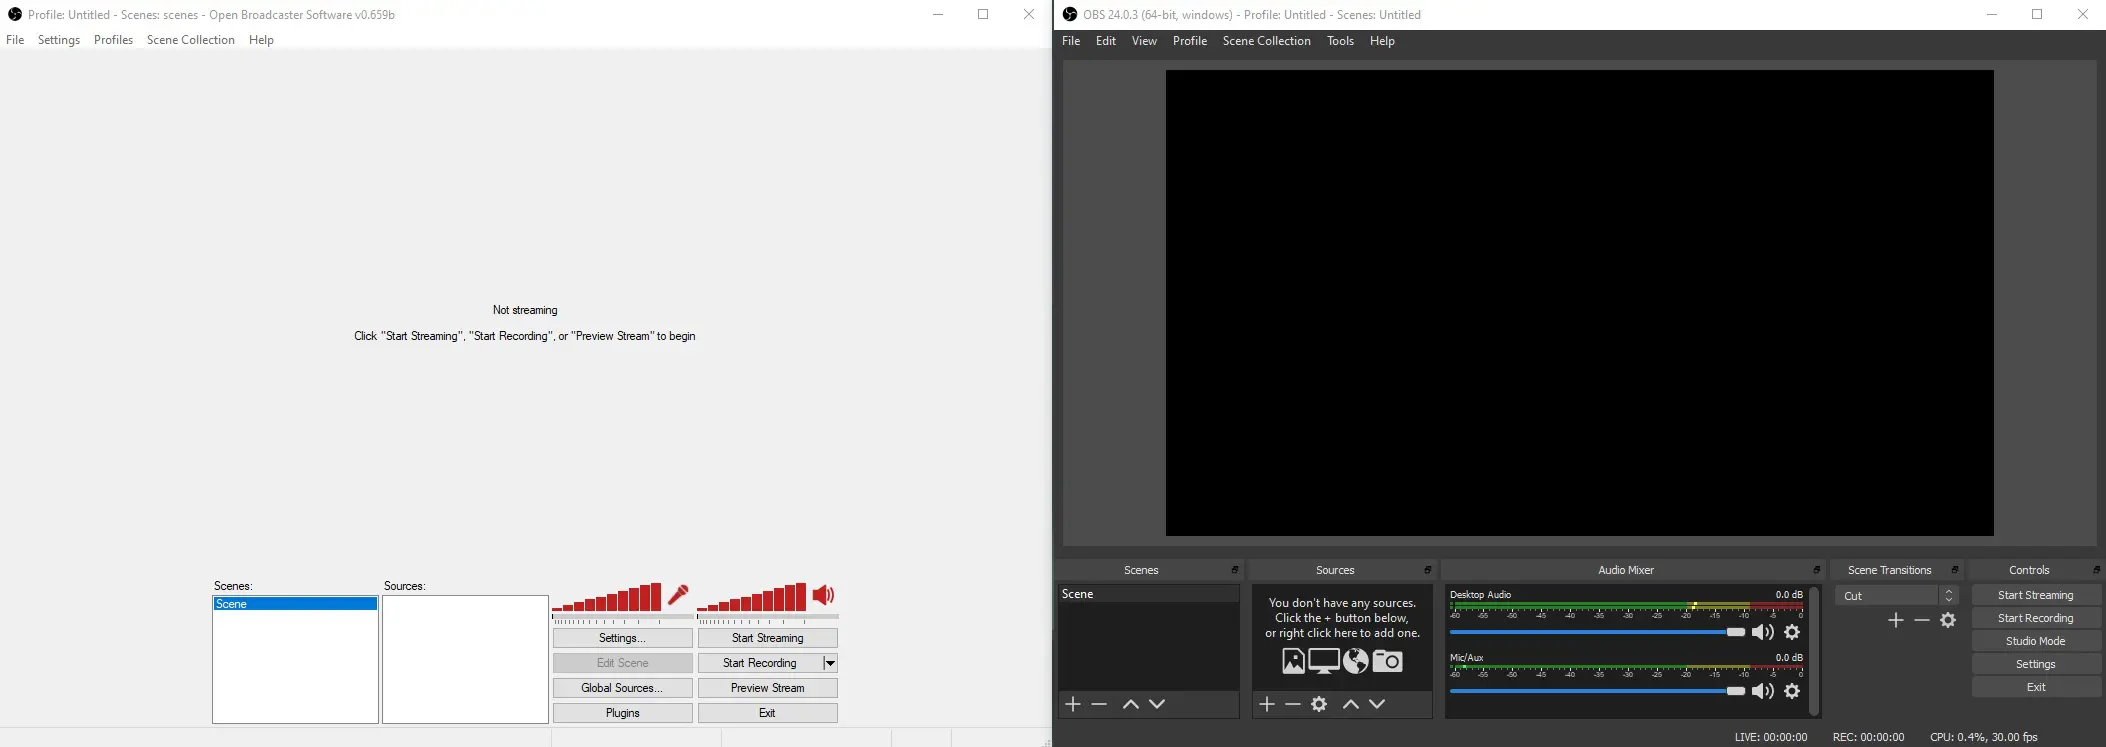Screen dimensions: 2106x747
Task: Move scene down in Scenes panel
Action: (x=1157, y=705)
